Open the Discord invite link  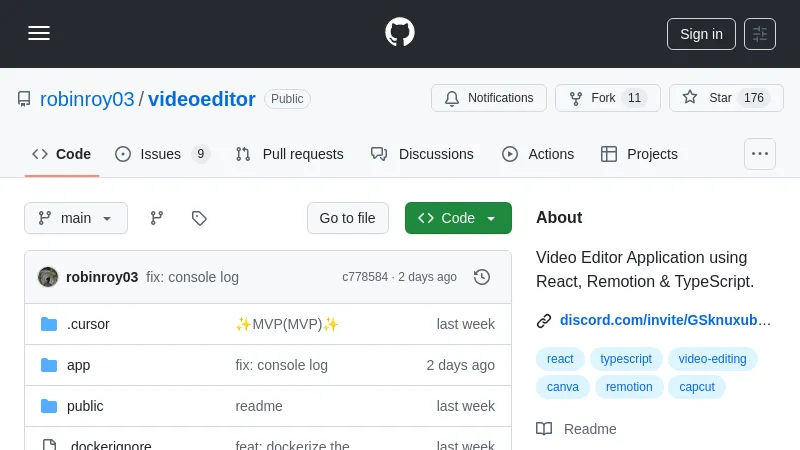665,321
